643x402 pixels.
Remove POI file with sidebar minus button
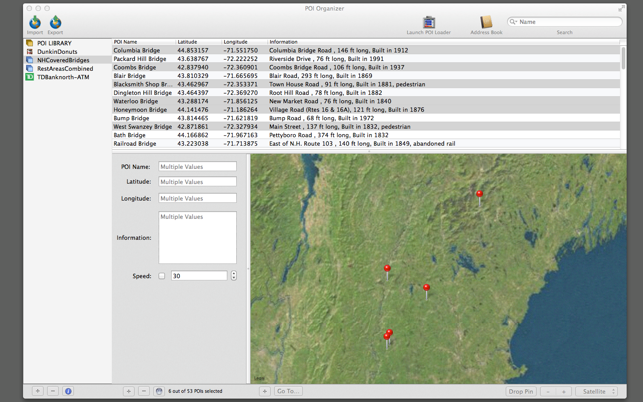click(52, 391)
